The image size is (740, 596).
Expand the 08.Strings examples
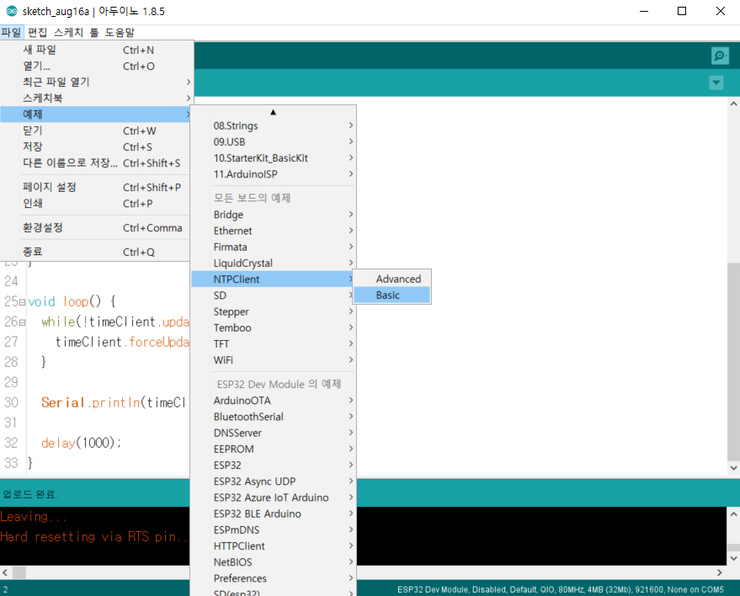273,126
